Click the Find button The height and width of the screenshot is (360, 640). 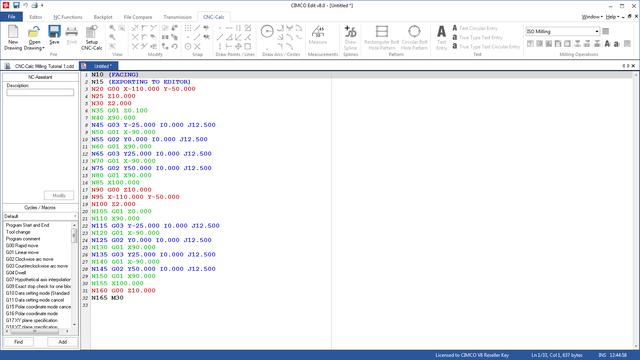tap(18, 342)
